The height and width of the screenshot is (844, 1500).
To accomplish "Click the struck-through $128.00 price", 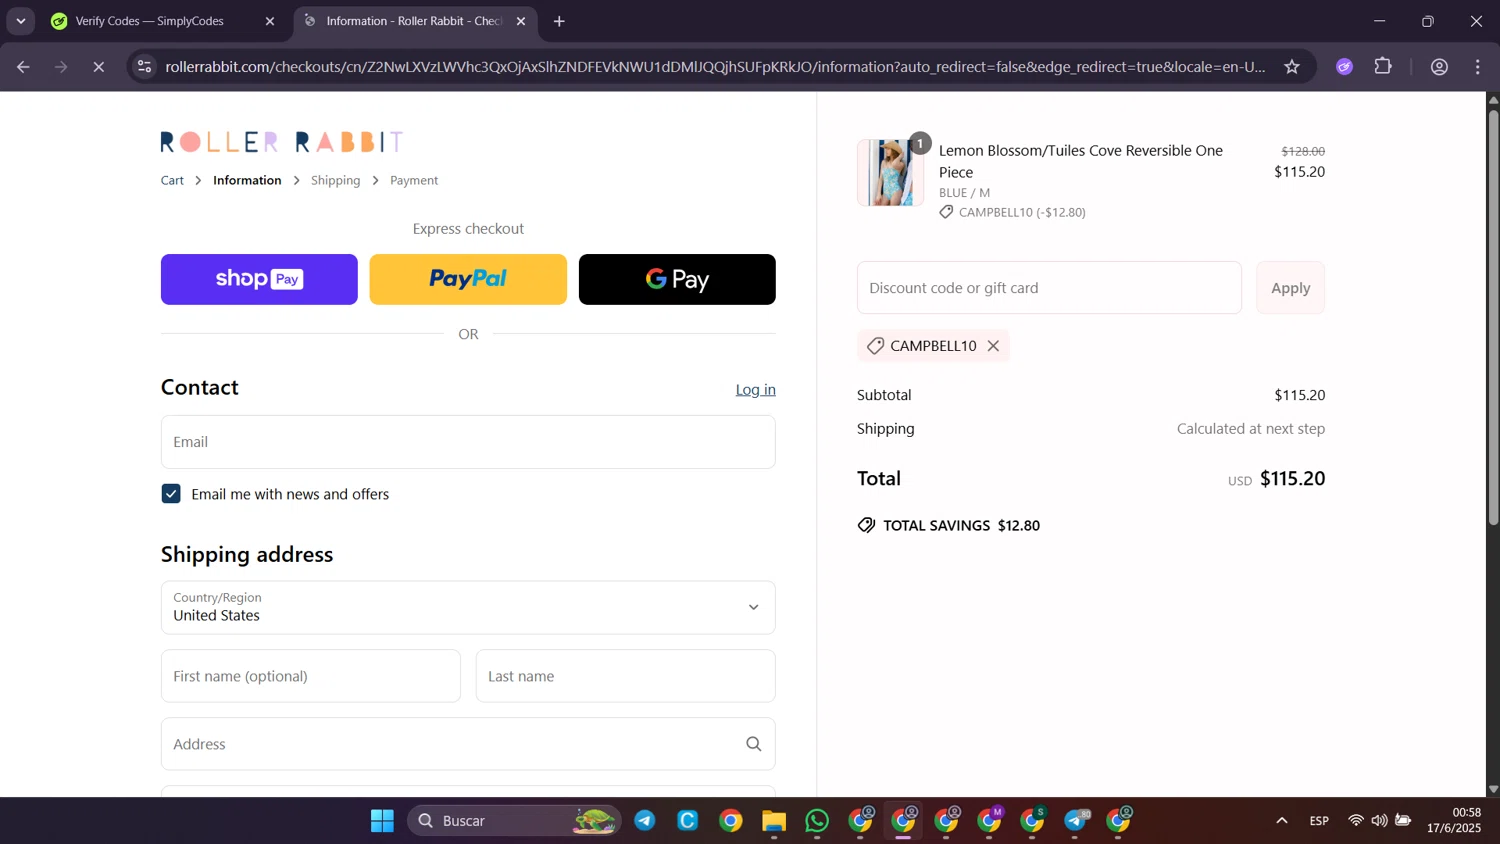I will [1303, 151].
